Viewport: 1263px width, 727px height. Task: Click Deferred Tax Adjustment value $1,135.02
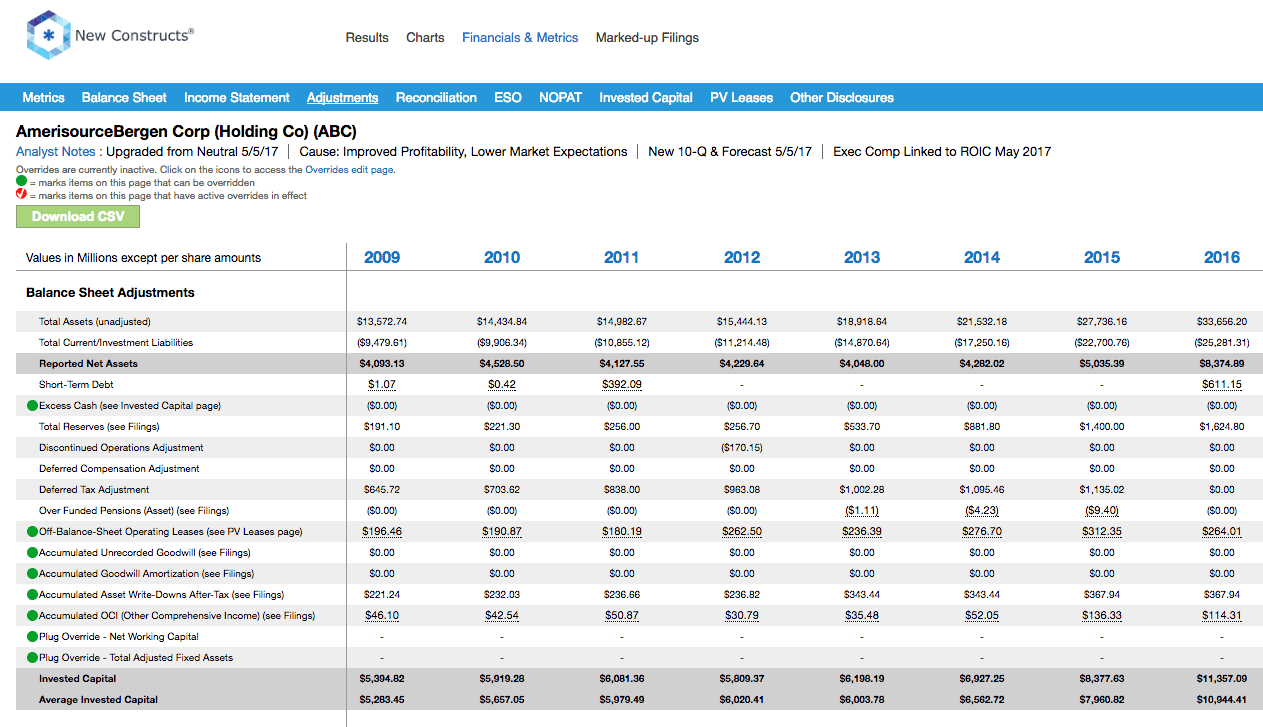point(1102,490)
